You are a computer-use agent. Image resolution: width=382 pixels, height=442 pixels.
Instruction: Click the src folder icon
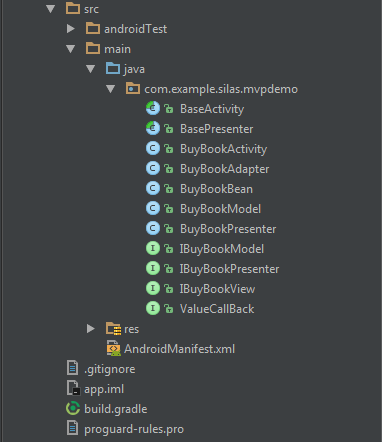[x=73, y=8]
